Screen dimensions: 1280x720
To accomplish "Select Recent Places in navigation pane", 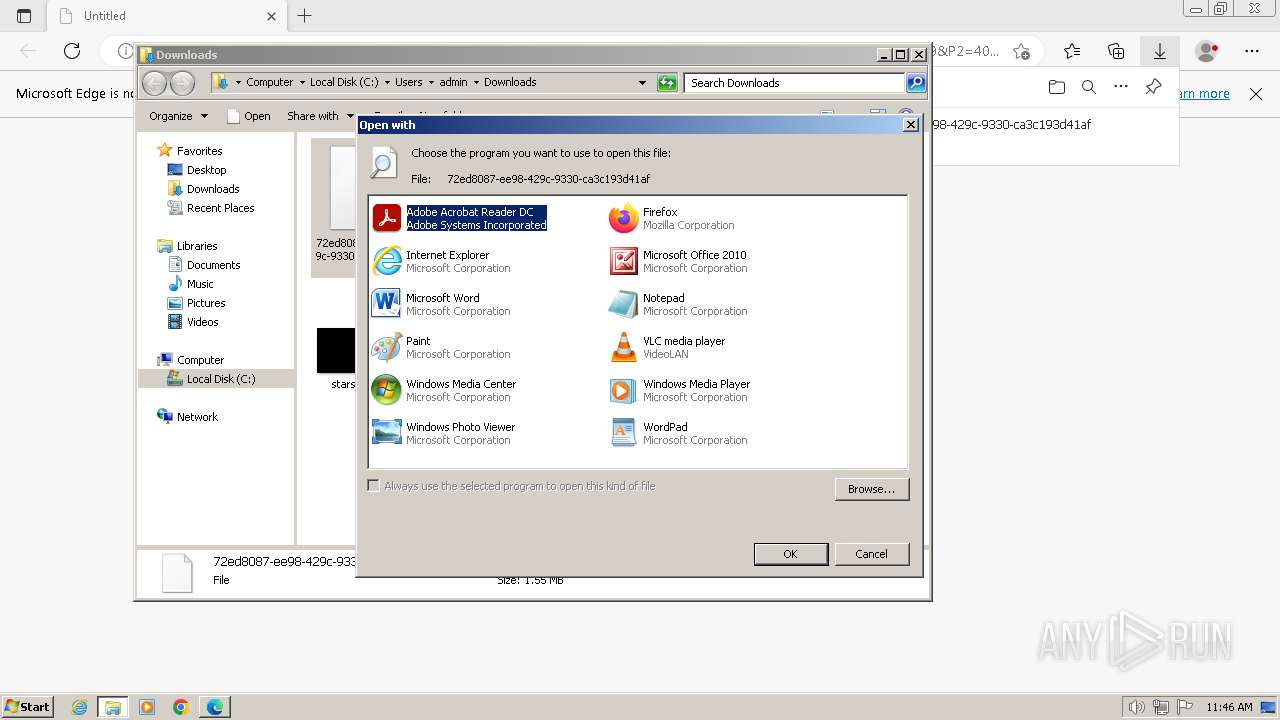I will [220, 208].
